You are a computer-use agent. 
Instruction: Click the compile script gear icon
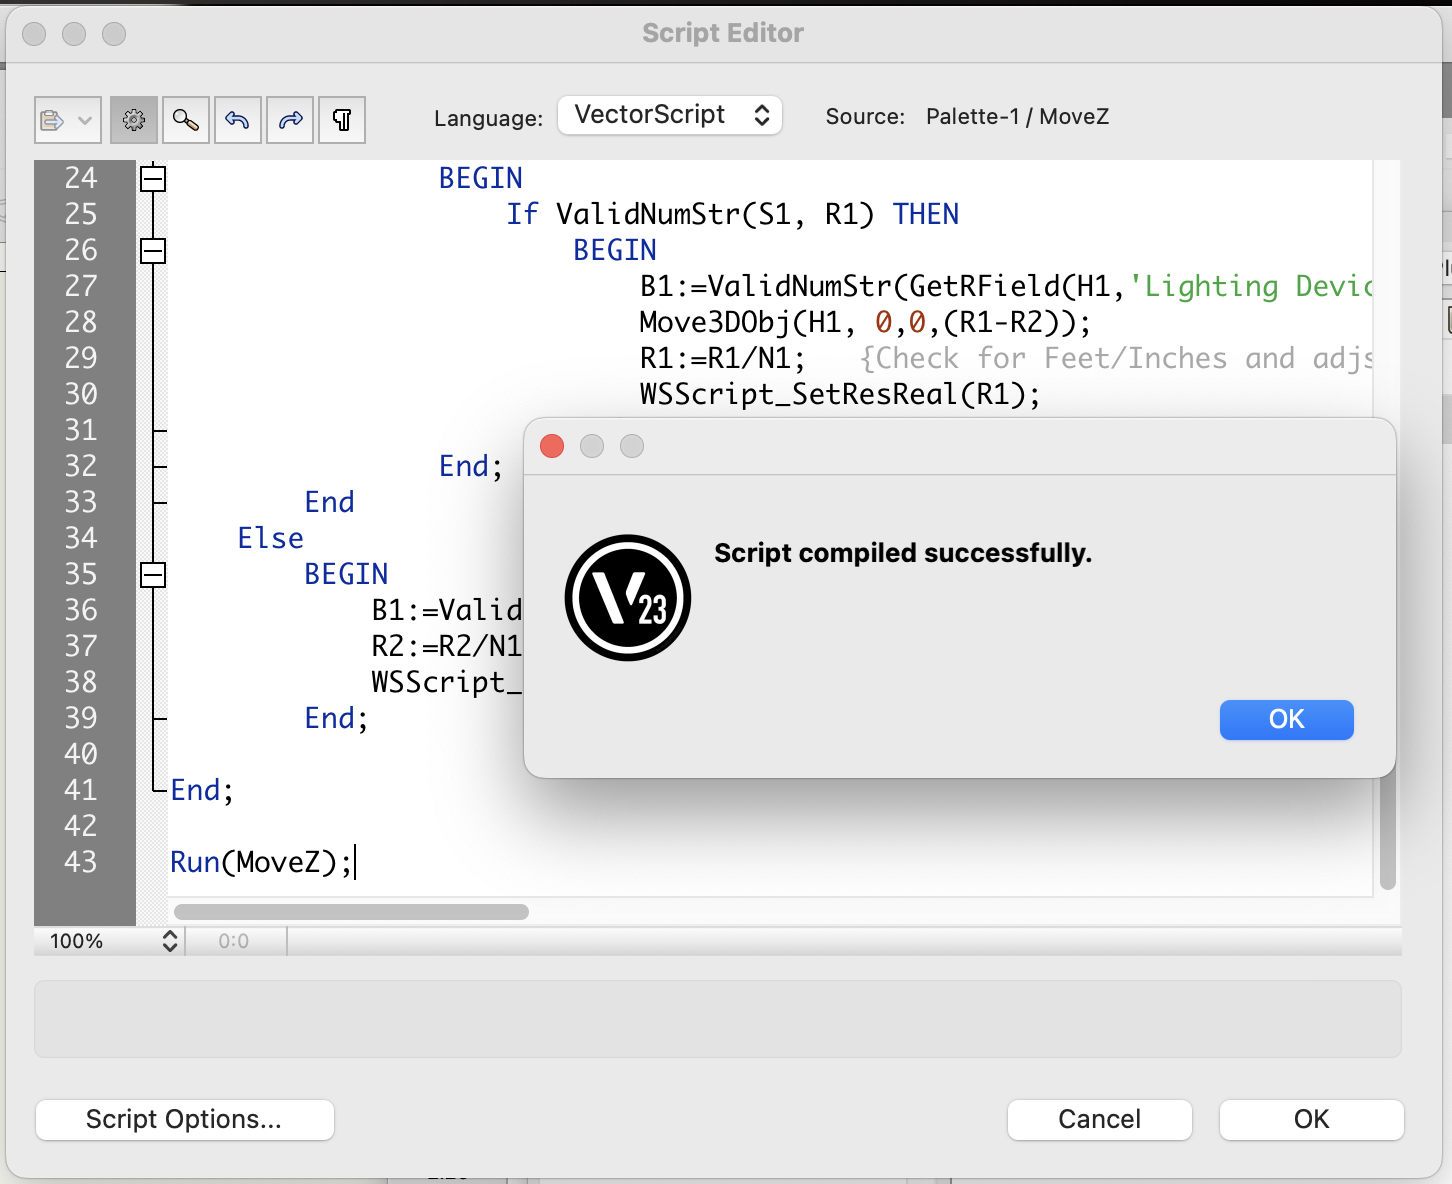[x=134, y=120]
